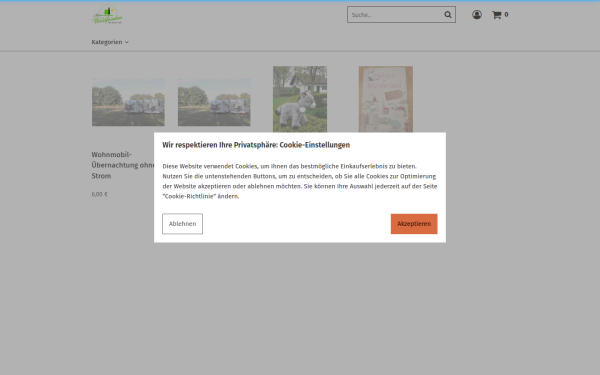Viewport: 600px width, 375px height.
Task: Accept cookies with the Akzeptieren button
Action: coord(414,224)
